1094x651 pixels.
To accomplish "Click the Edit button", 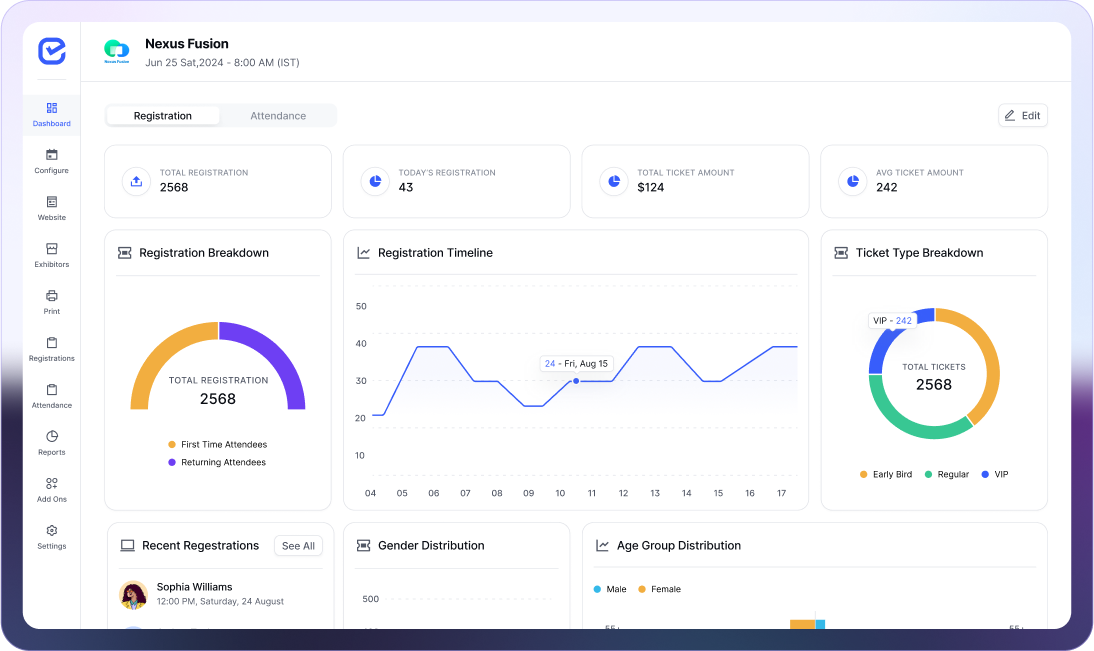I will [1022, 115].
